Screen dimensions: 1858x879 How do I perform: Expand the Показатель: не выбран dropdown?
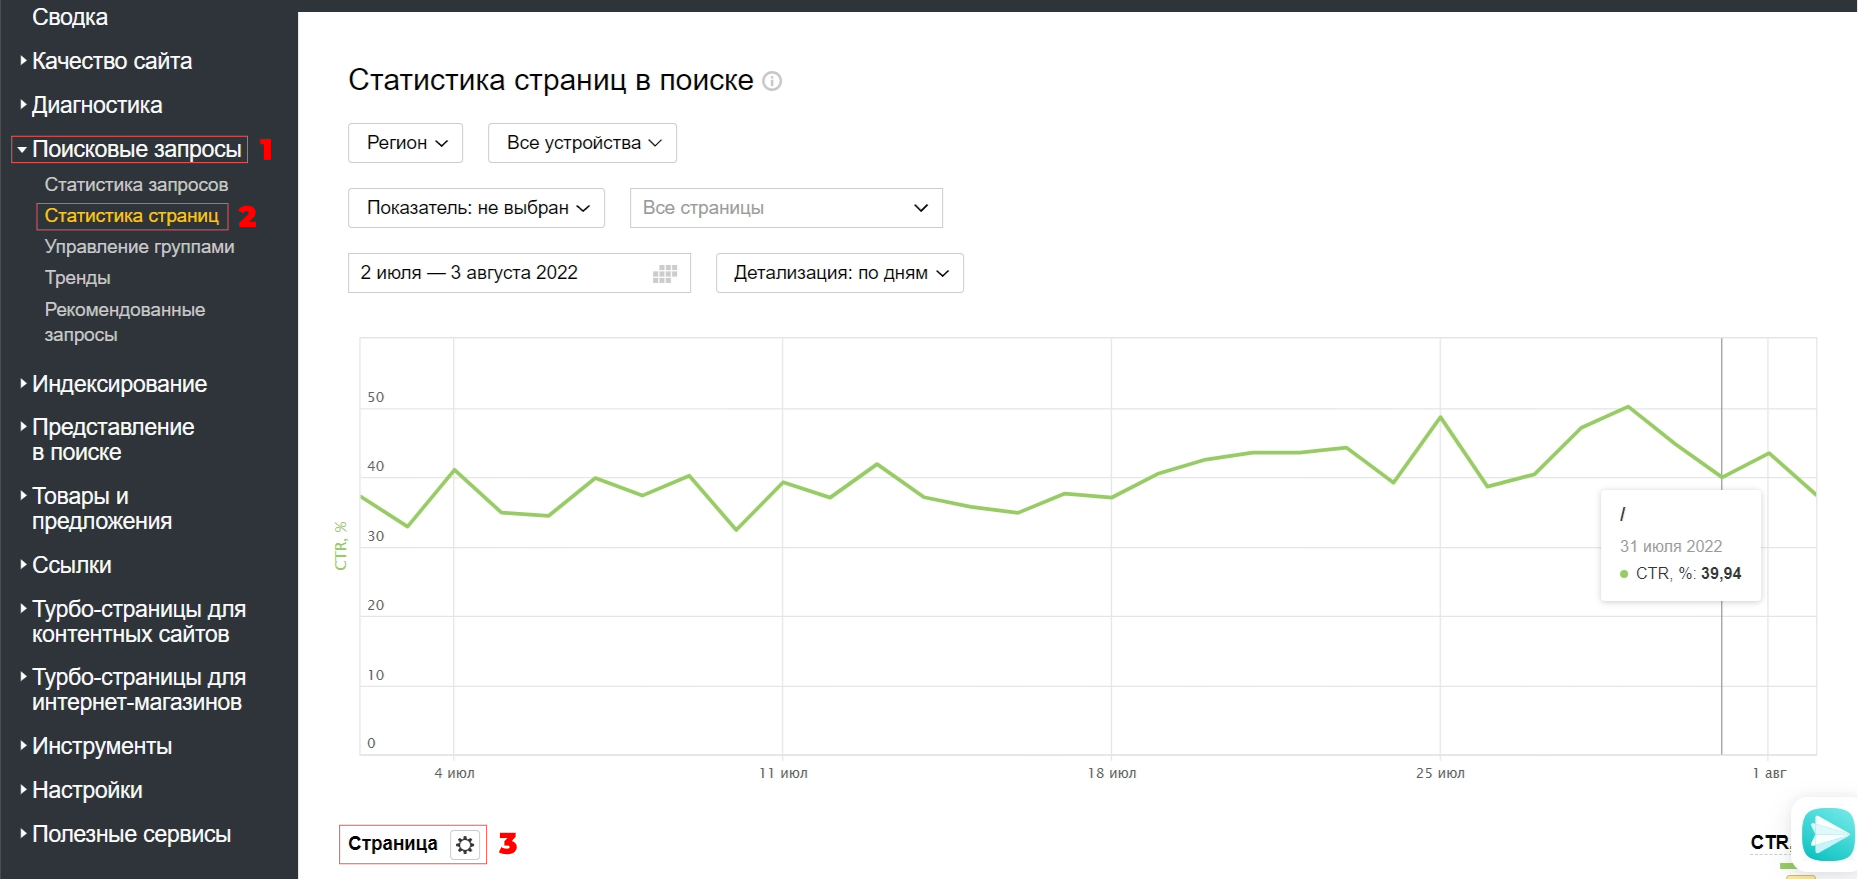[x=476, y=208]
